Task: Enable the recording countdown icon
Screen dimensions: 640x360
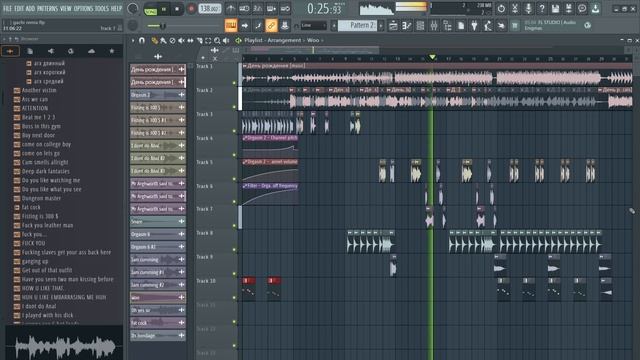Action: (258, 9)
